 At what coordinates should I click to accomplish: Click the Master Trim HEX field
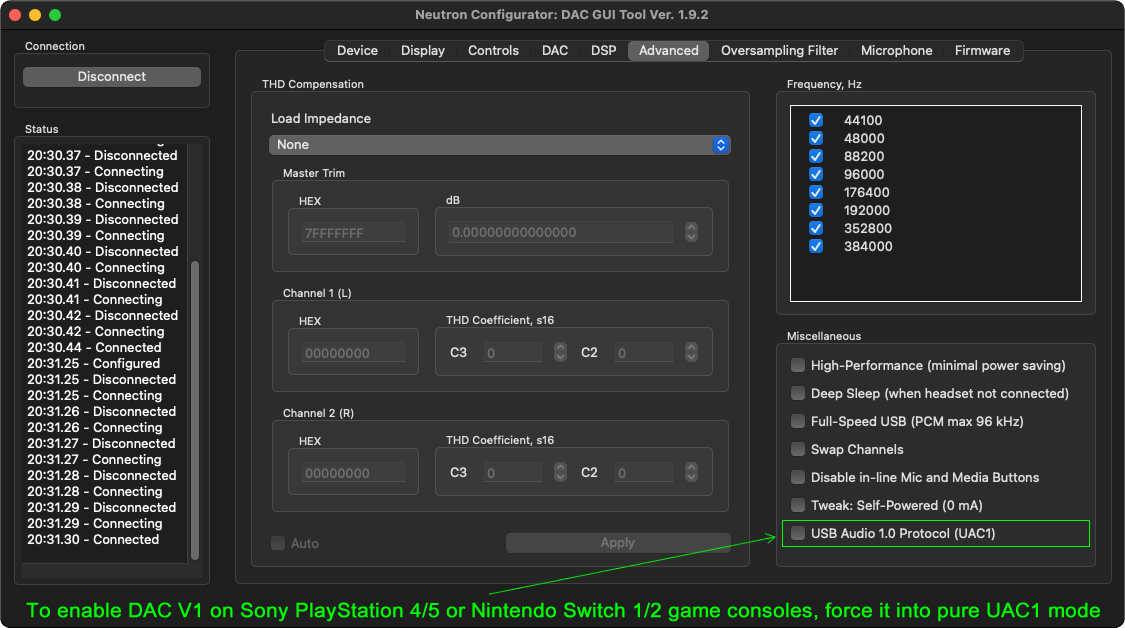coord(353,233)
